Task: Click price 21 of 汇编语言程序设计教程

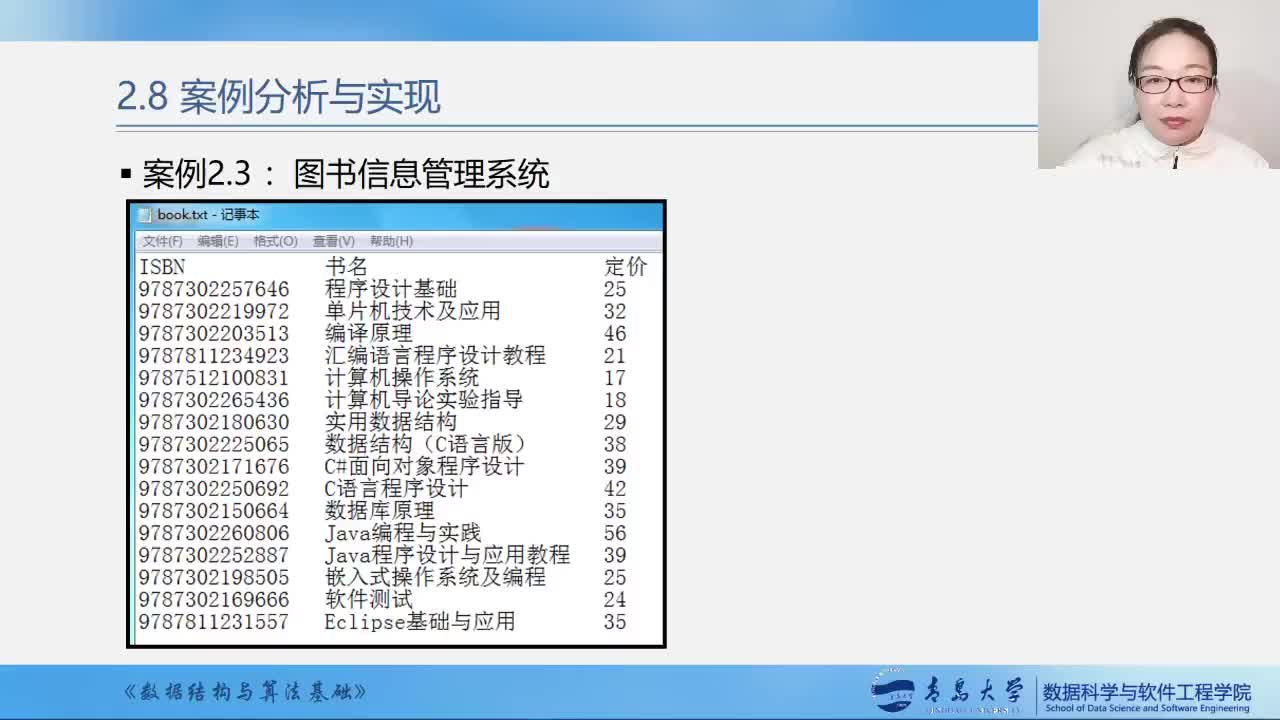Action: pos(615,356)
